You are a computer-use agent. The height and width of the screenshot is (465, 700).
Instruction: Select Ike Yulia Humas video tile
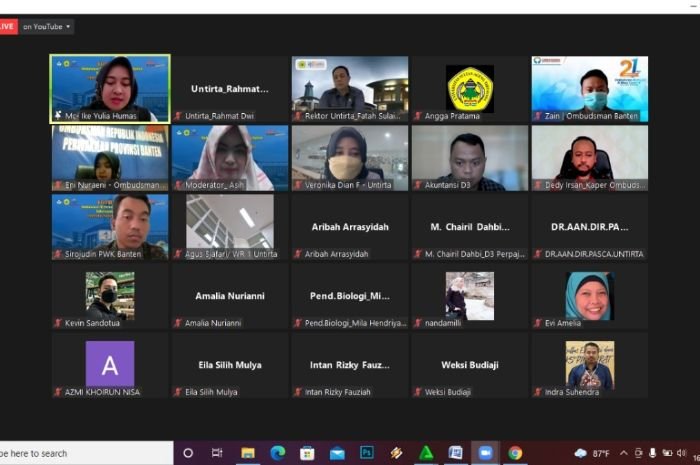coord(110,88)
